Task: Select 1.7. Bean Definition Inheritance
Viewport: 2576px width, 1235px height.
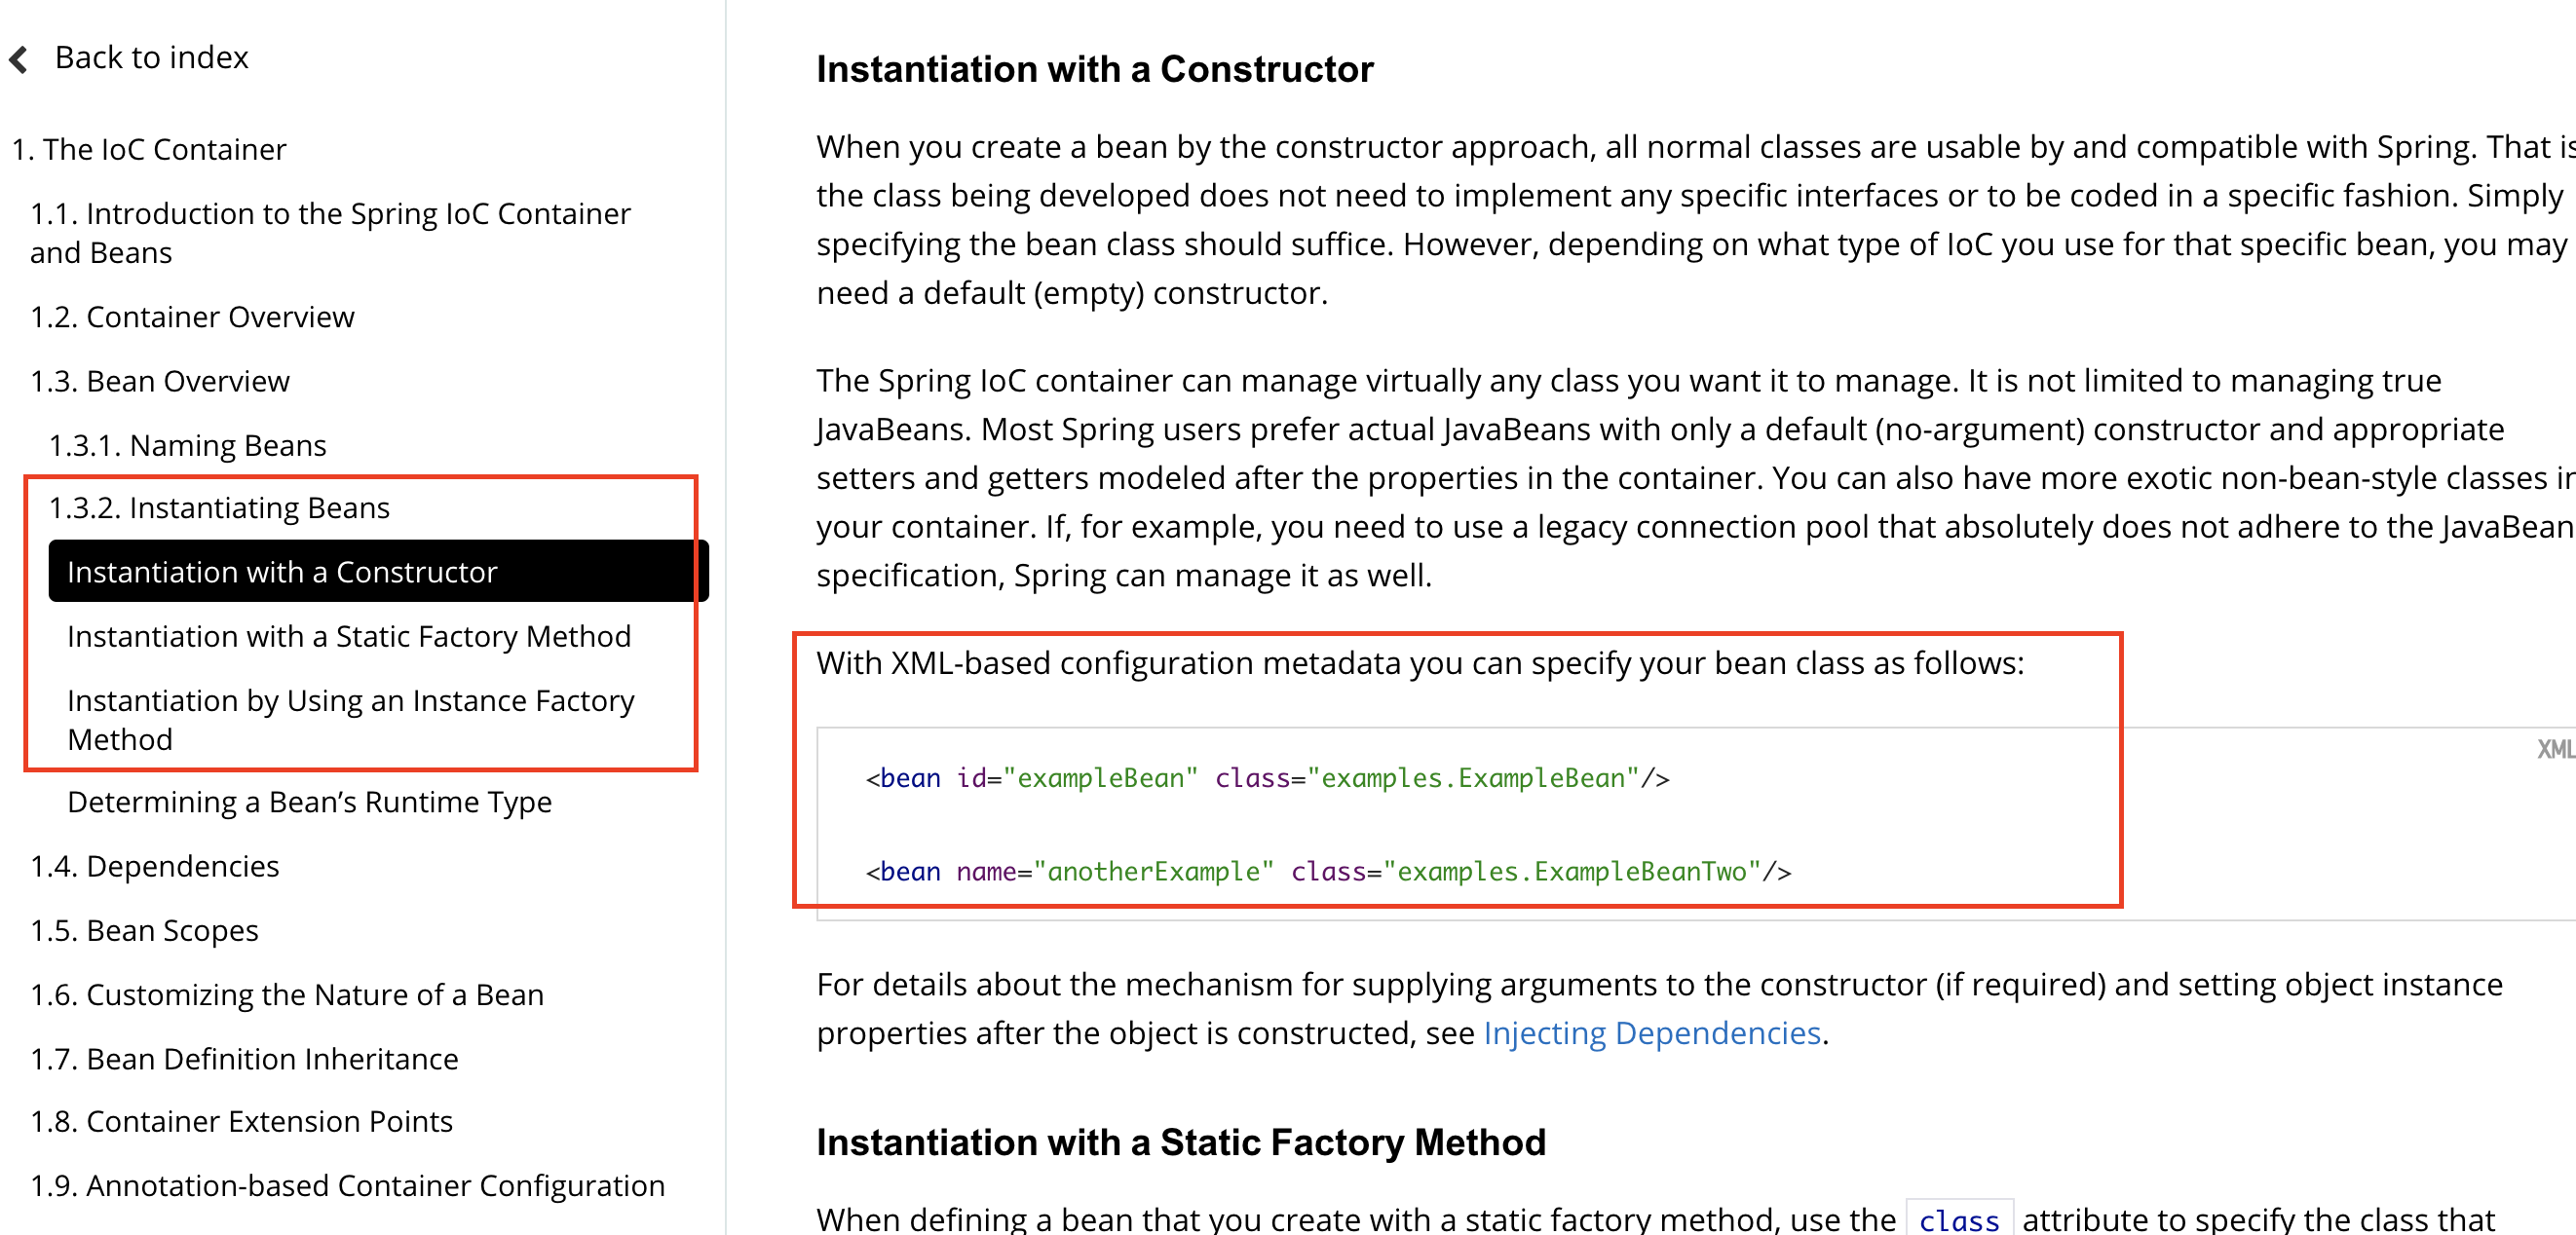Action: (243, 1059)
